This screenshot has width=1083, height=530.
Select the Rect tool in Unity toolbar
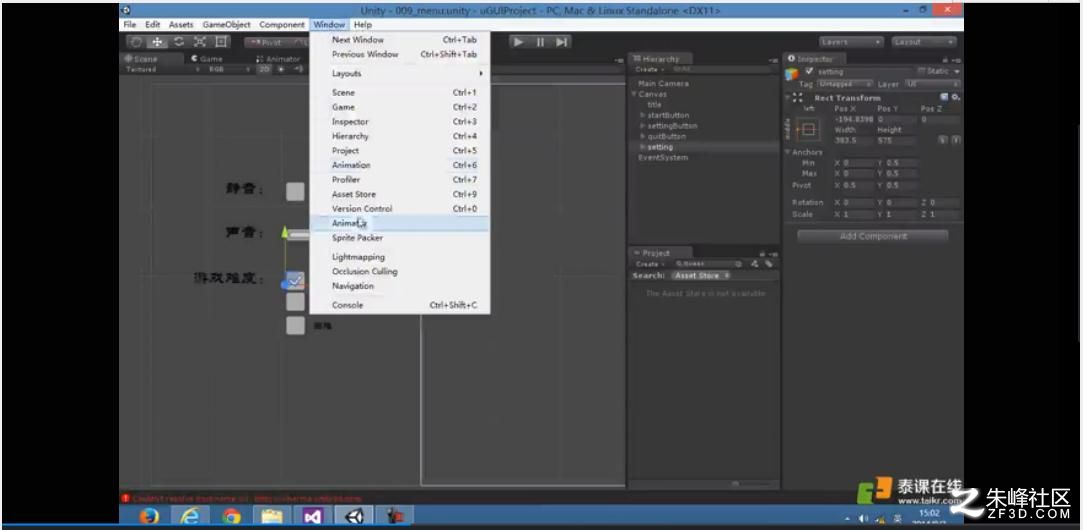(221, 42)
